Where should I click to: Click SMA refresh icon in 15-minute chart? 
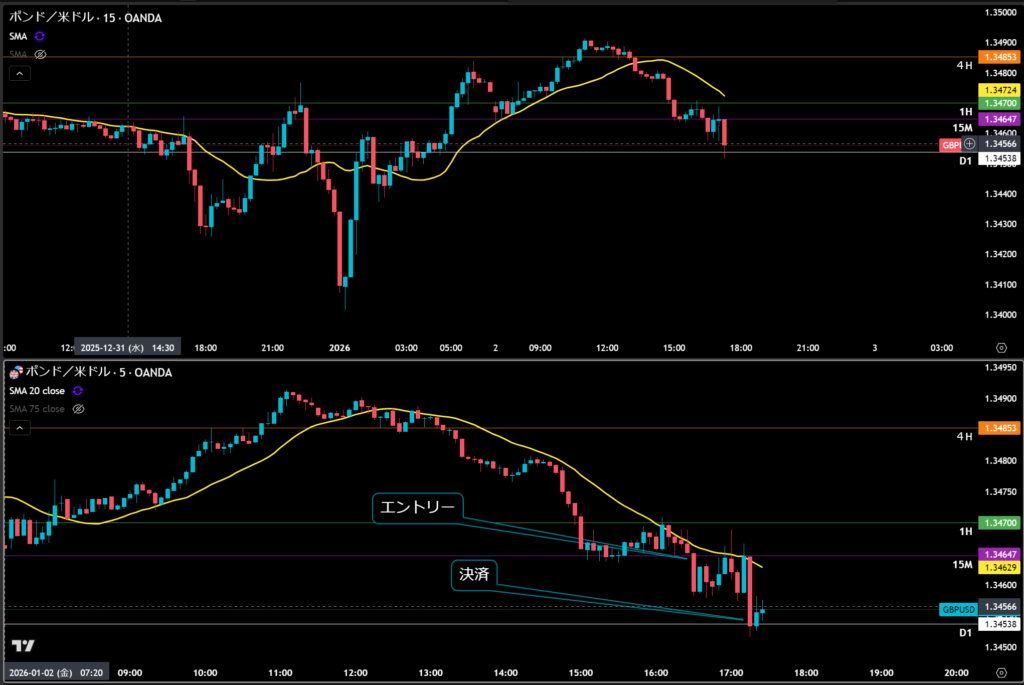coord(40,36)
